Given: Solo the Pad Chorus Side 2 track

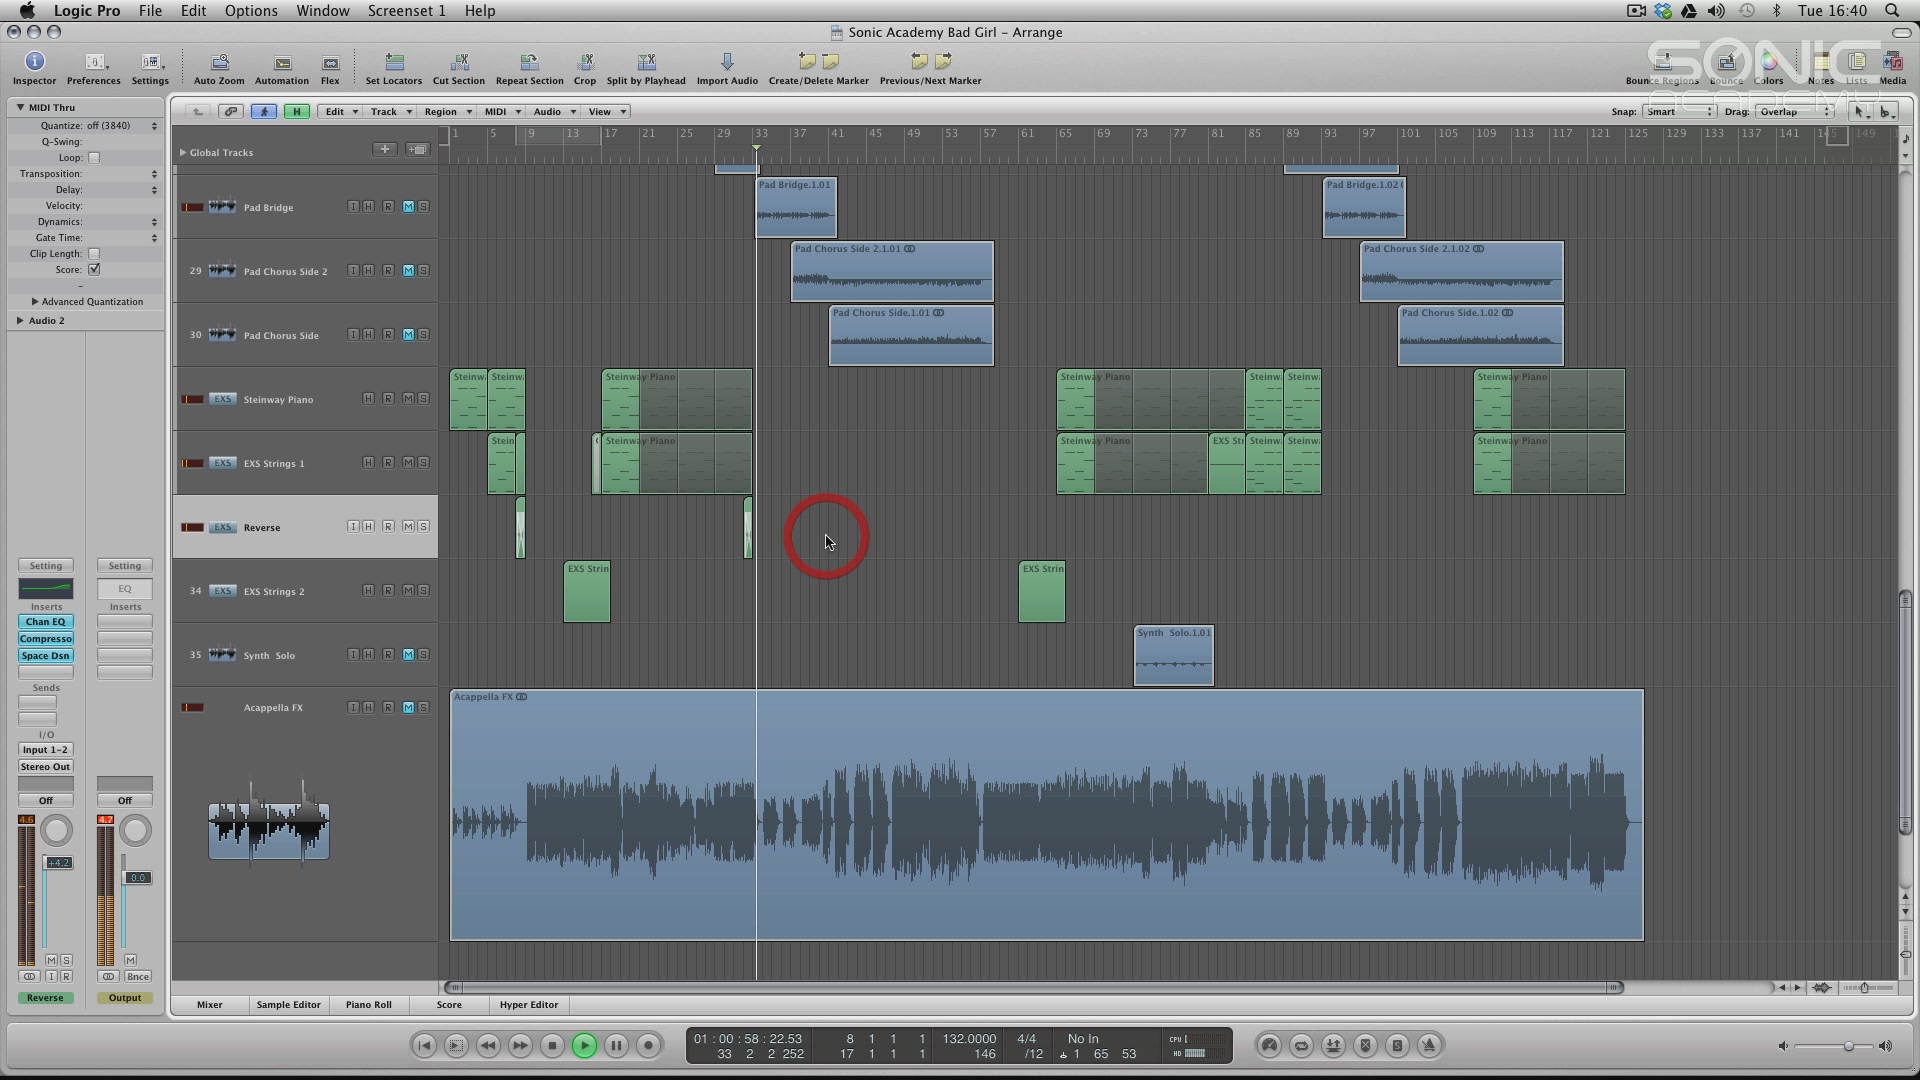Looking at the screenshot, I should 423,271.
